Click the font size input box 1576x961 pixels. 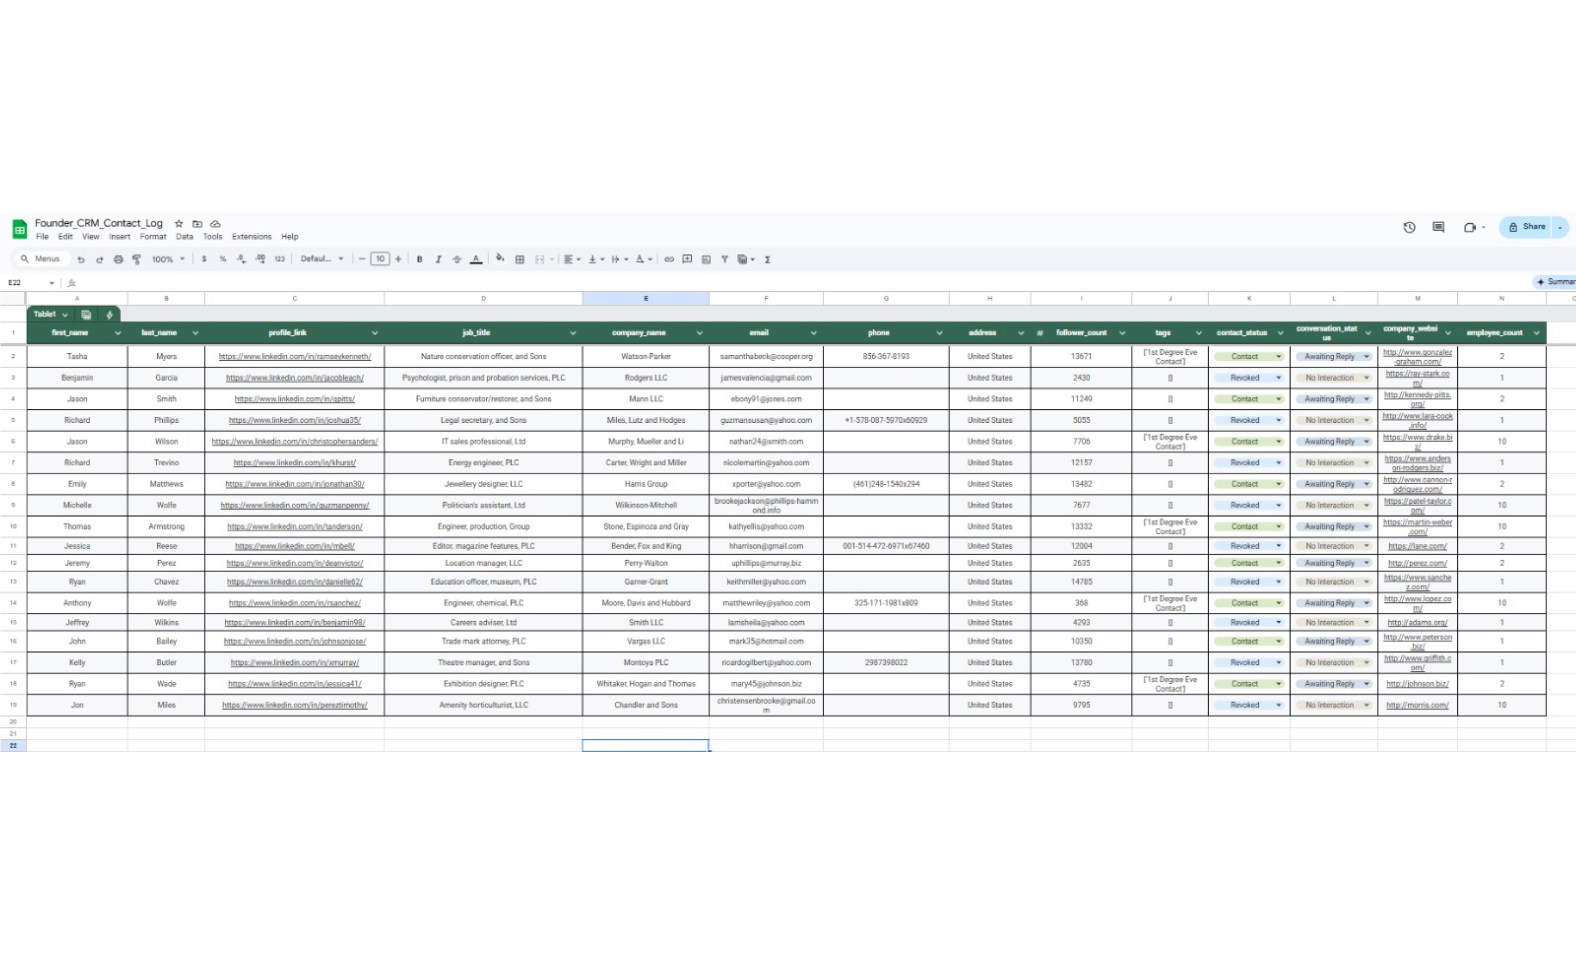point(380,259)
